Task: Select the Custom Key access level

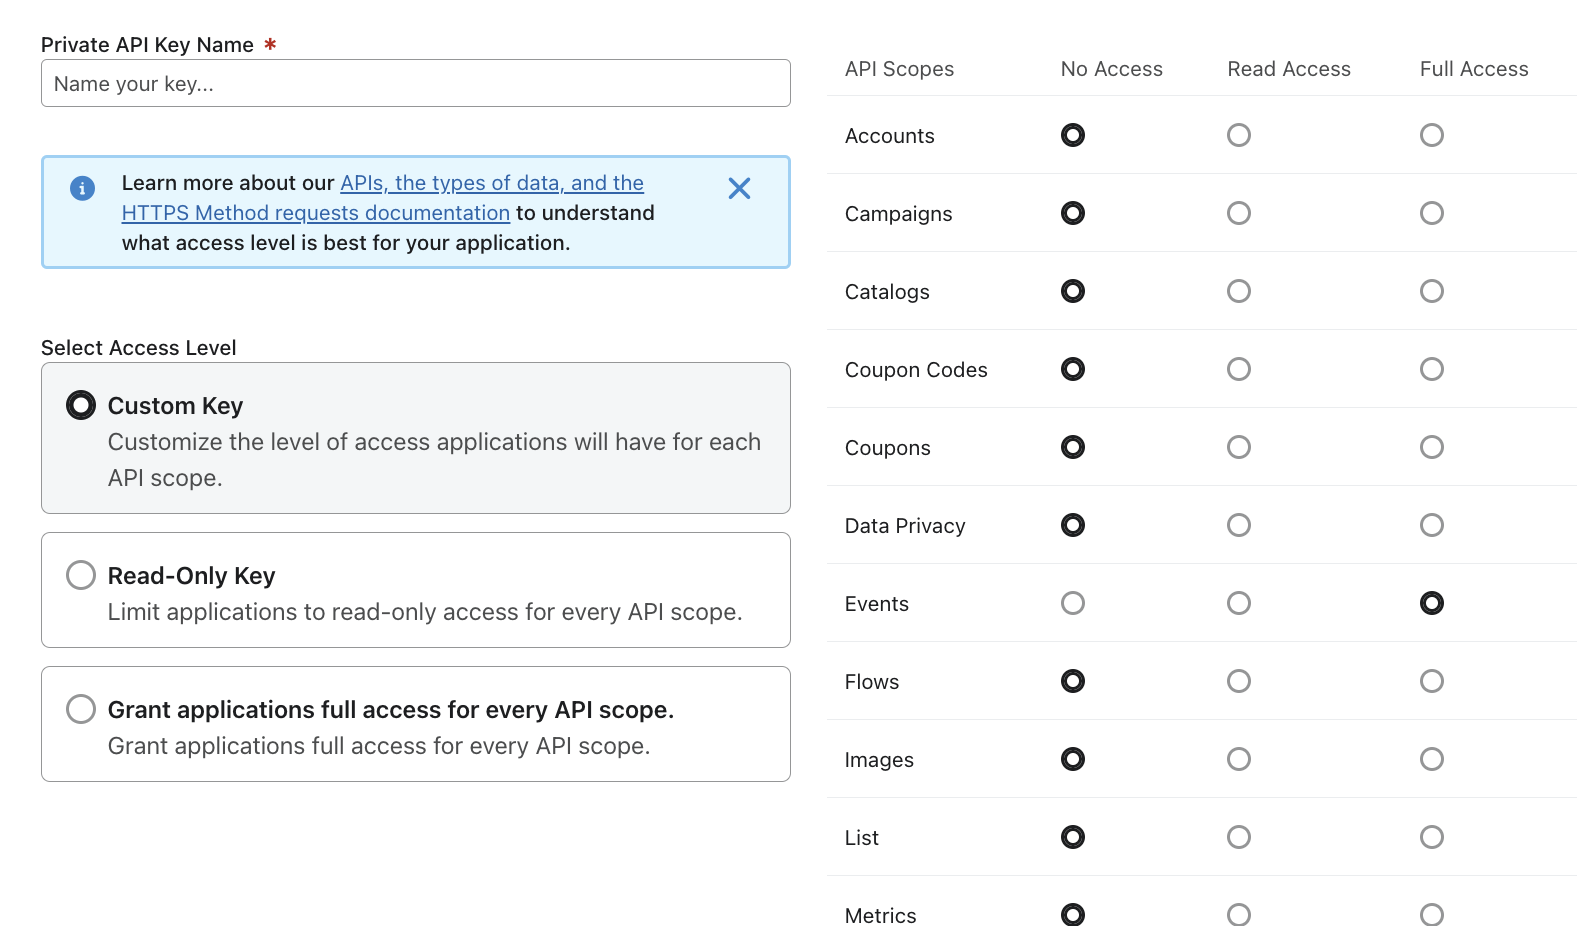Action: [81, 405]
